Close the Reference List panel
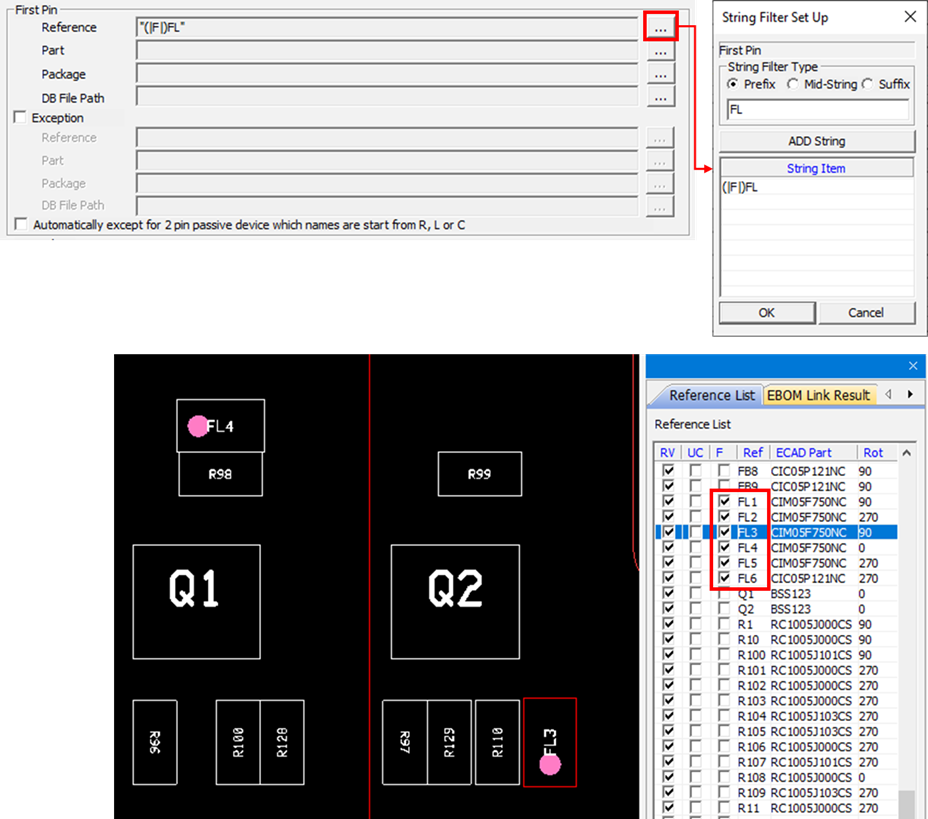 click(912, 366)
